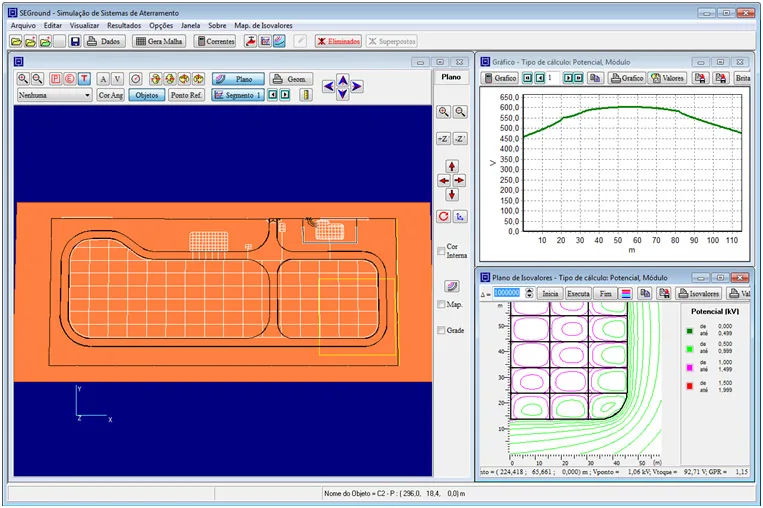This screenshot has width=763, height=508.
Task: Click the first rotate-view globe icon
Action: tap(155, 79)
